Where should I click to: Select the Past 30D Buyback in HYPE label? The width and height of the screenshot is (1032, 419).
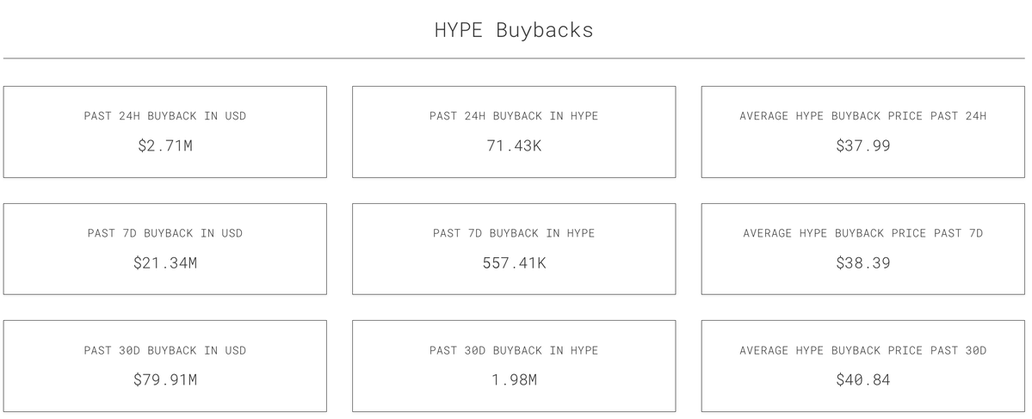514,350
